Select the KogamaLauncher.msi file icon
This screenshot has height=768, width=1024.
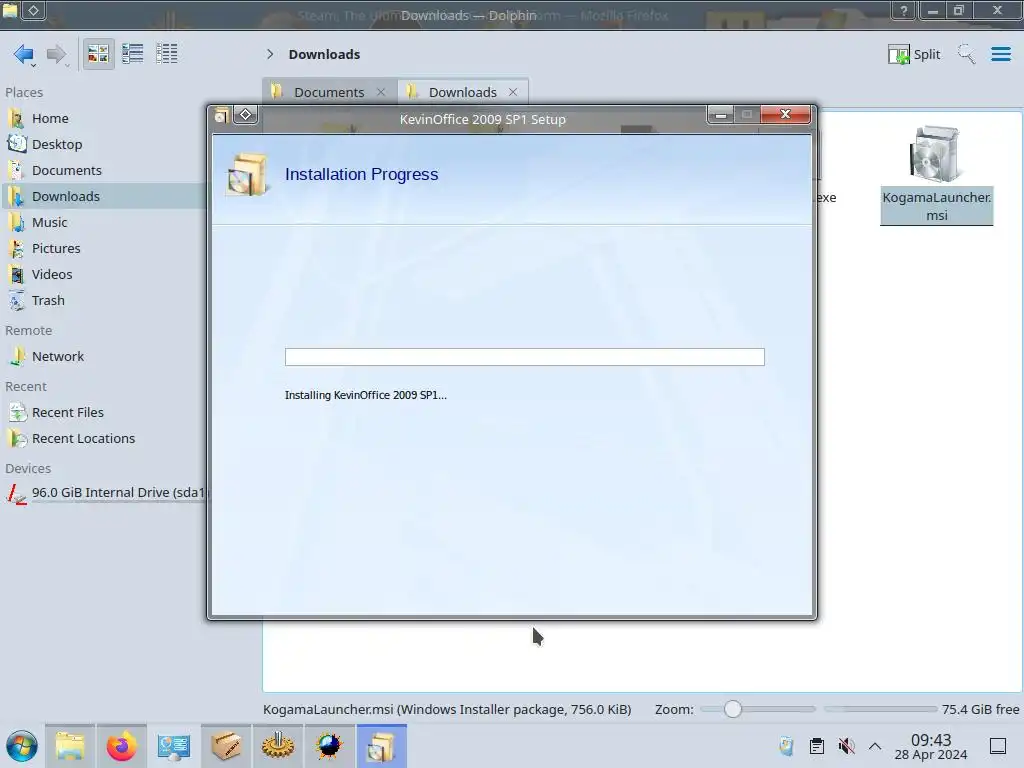936,154
